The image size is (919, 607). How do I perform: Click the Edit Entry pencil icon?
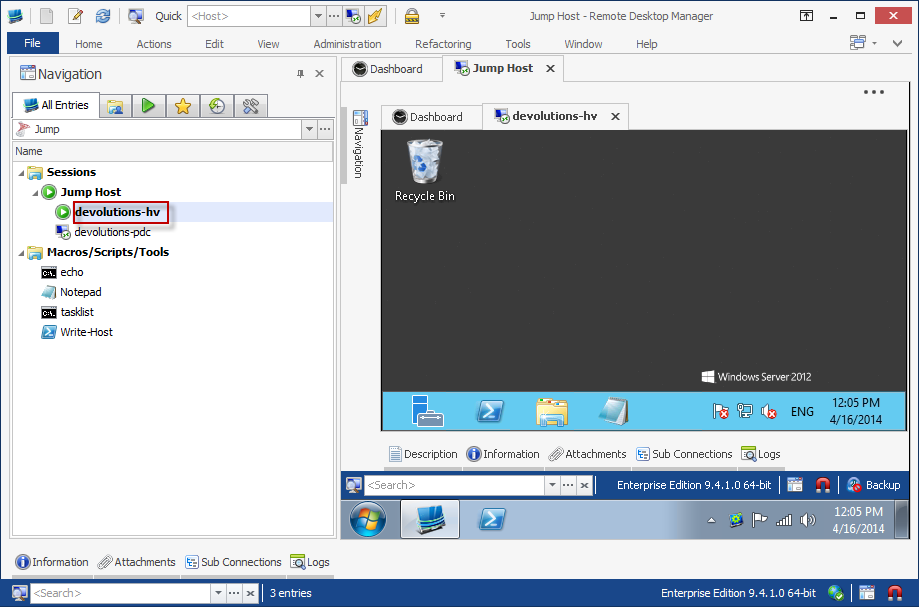[75, 16]
